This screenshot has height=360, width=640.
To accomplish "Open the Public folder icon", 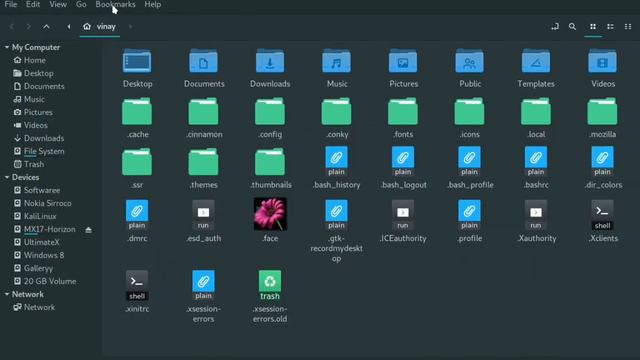I will (469, 61).
